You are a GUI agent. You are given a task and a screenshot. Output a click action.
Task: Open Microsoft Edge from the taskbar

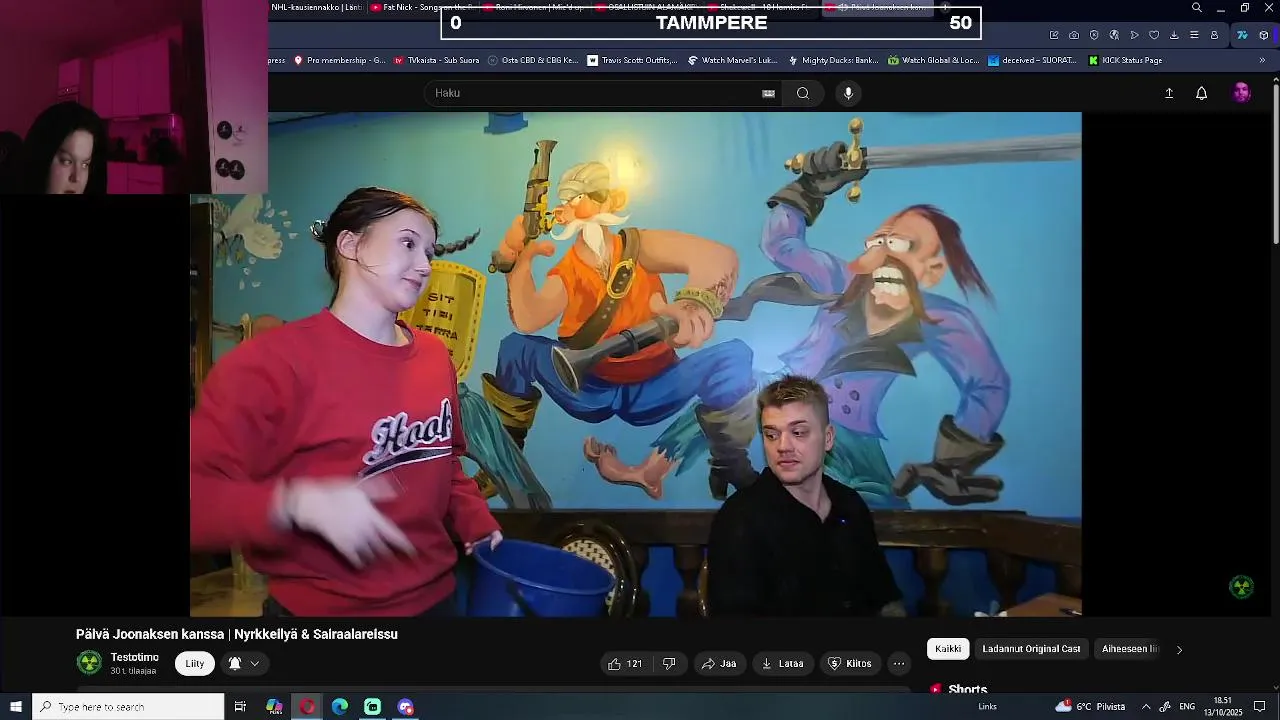[x=340, y=707]
